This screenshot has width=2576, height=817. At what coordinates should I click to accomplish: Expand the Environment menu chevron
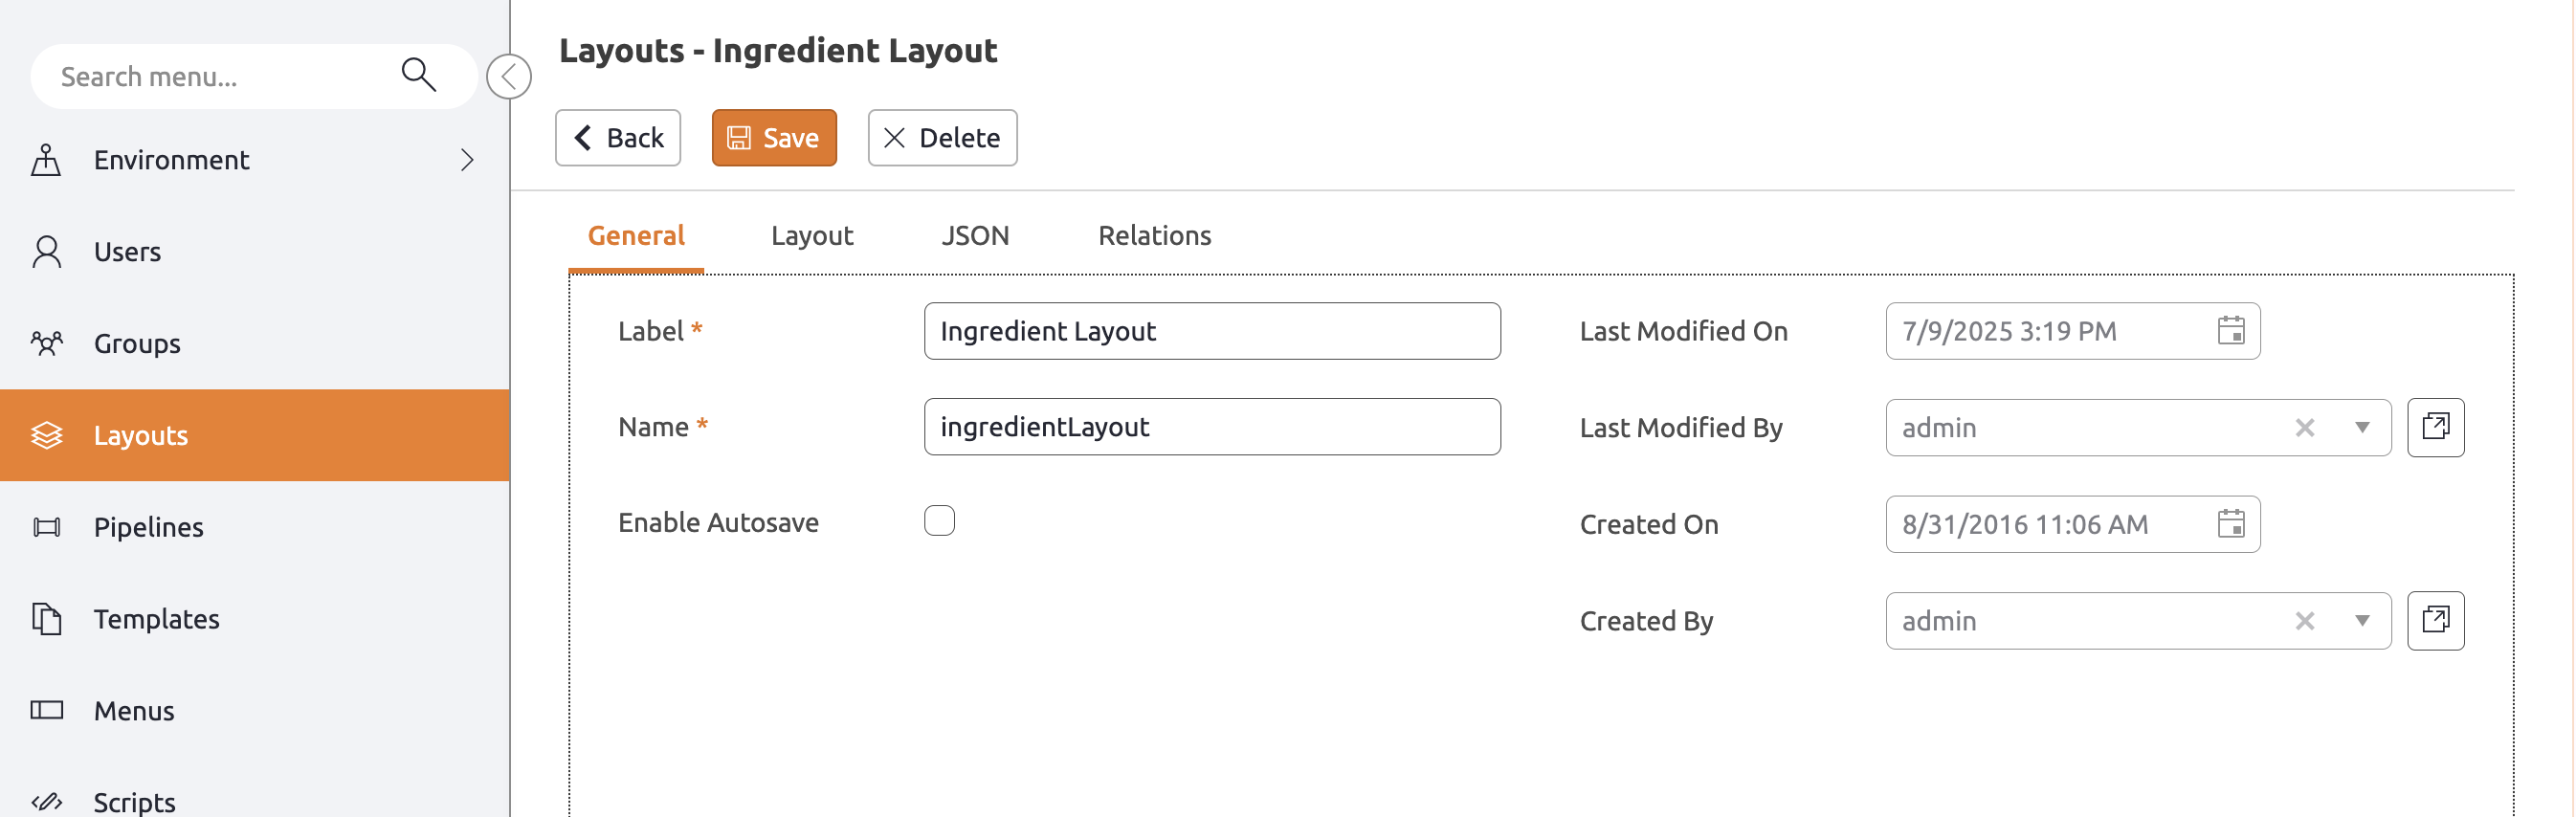click(467, 160)
